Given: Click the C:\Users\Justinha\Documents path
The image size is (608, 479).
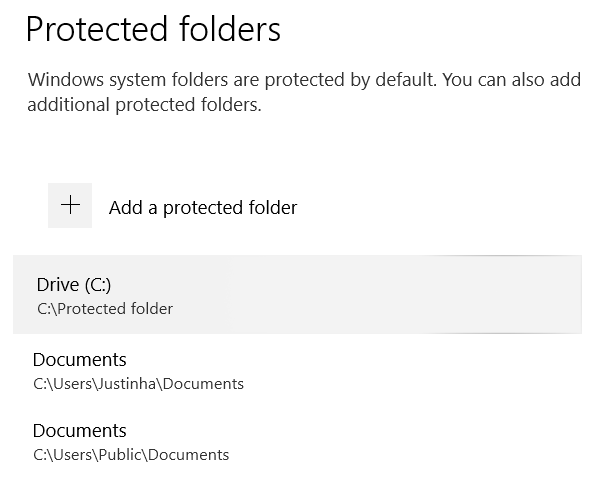Looking at the screenshot, I should 138,384.
